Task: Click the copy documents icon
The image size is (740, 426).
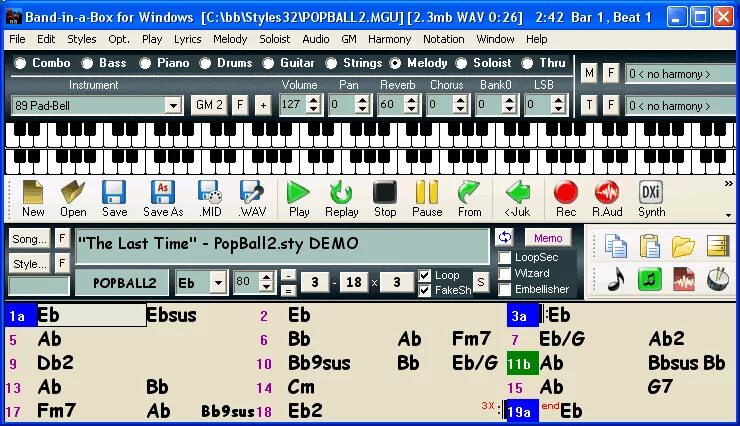Action: (616, 246)
